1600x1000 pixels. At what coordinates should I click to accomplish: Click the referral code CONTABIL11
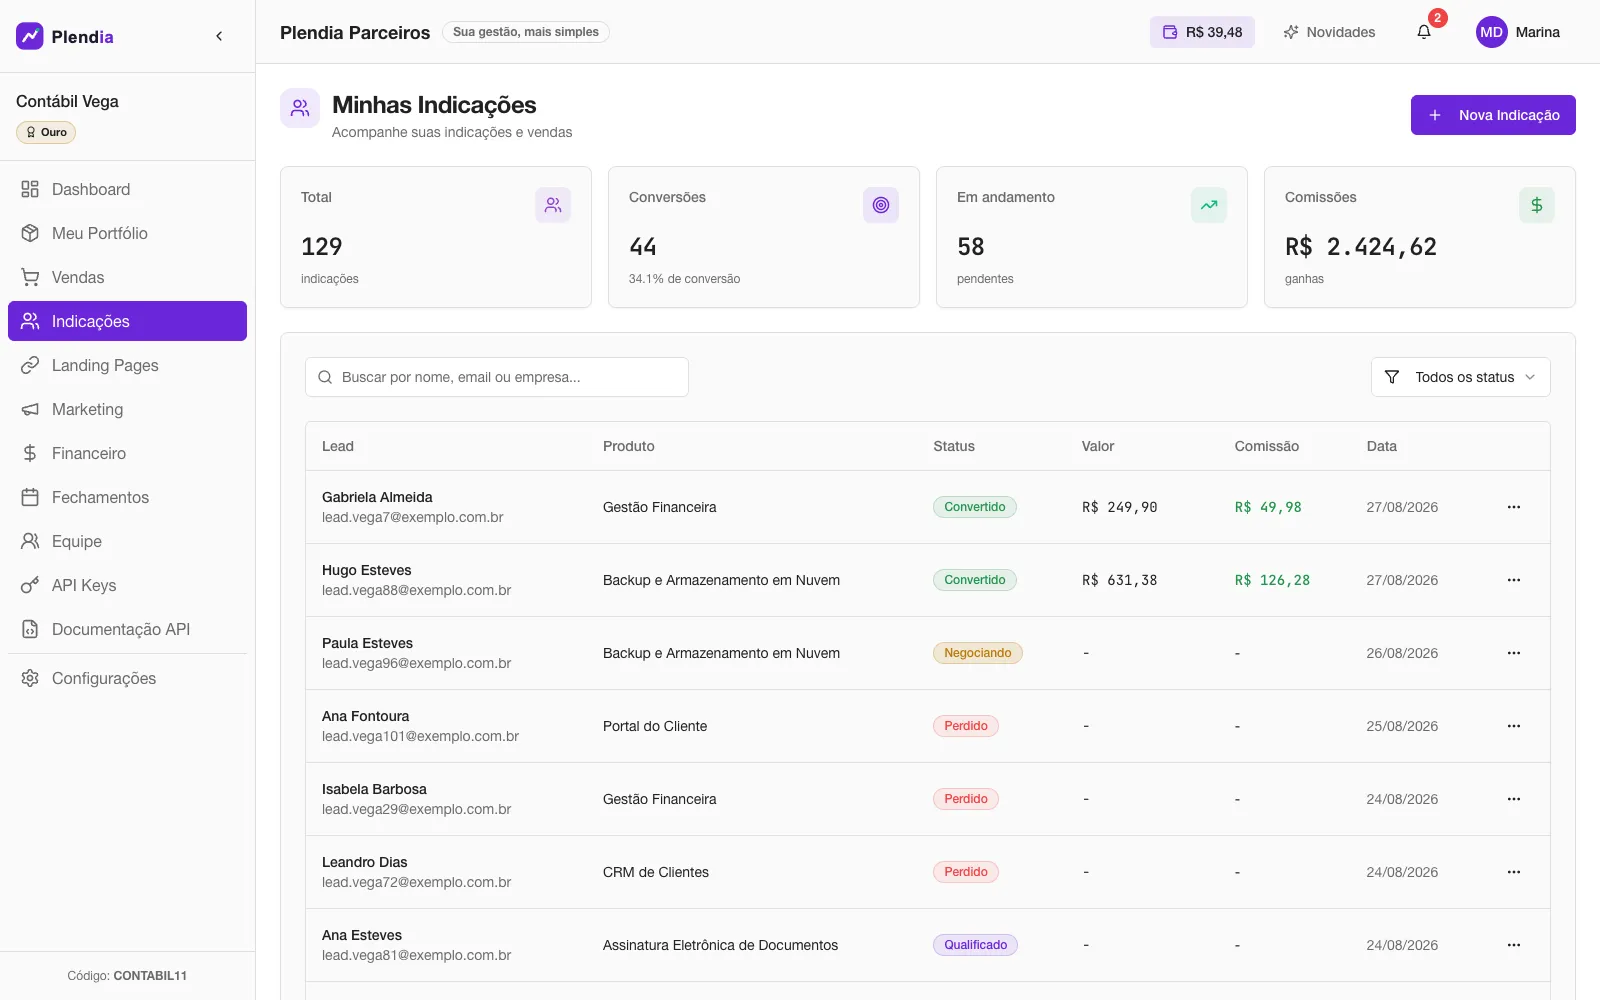click(x=150, y=976)
